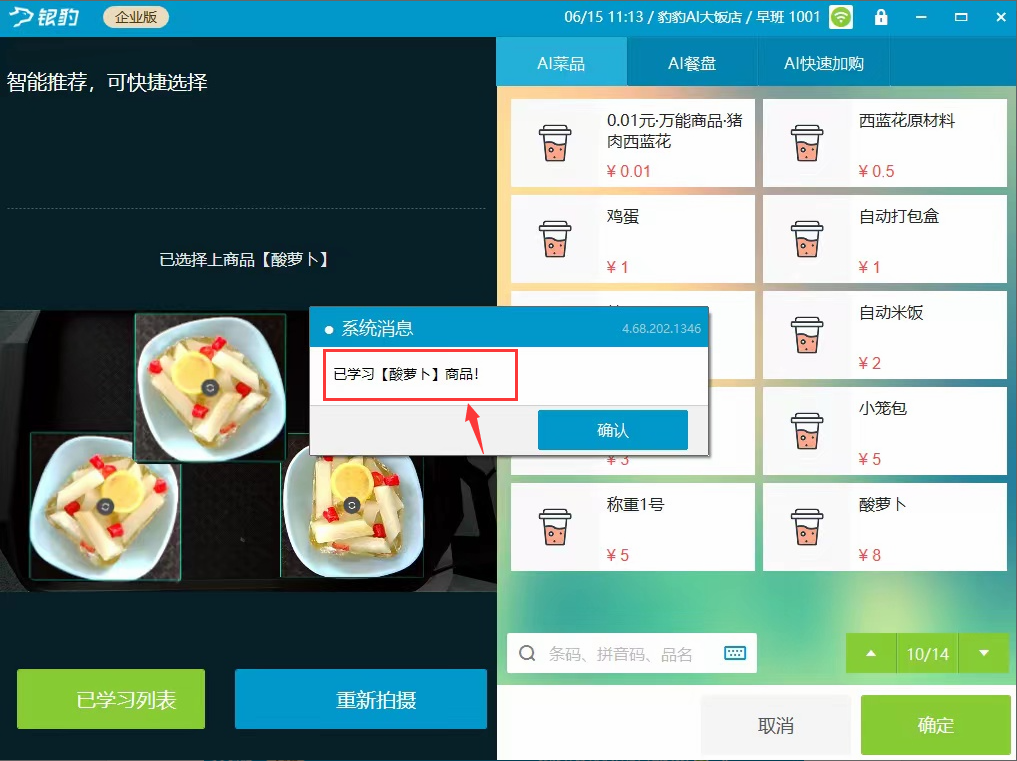Click the magnifier search icon
This screenshot has width=1017, height=761.
tap(527, 653)
